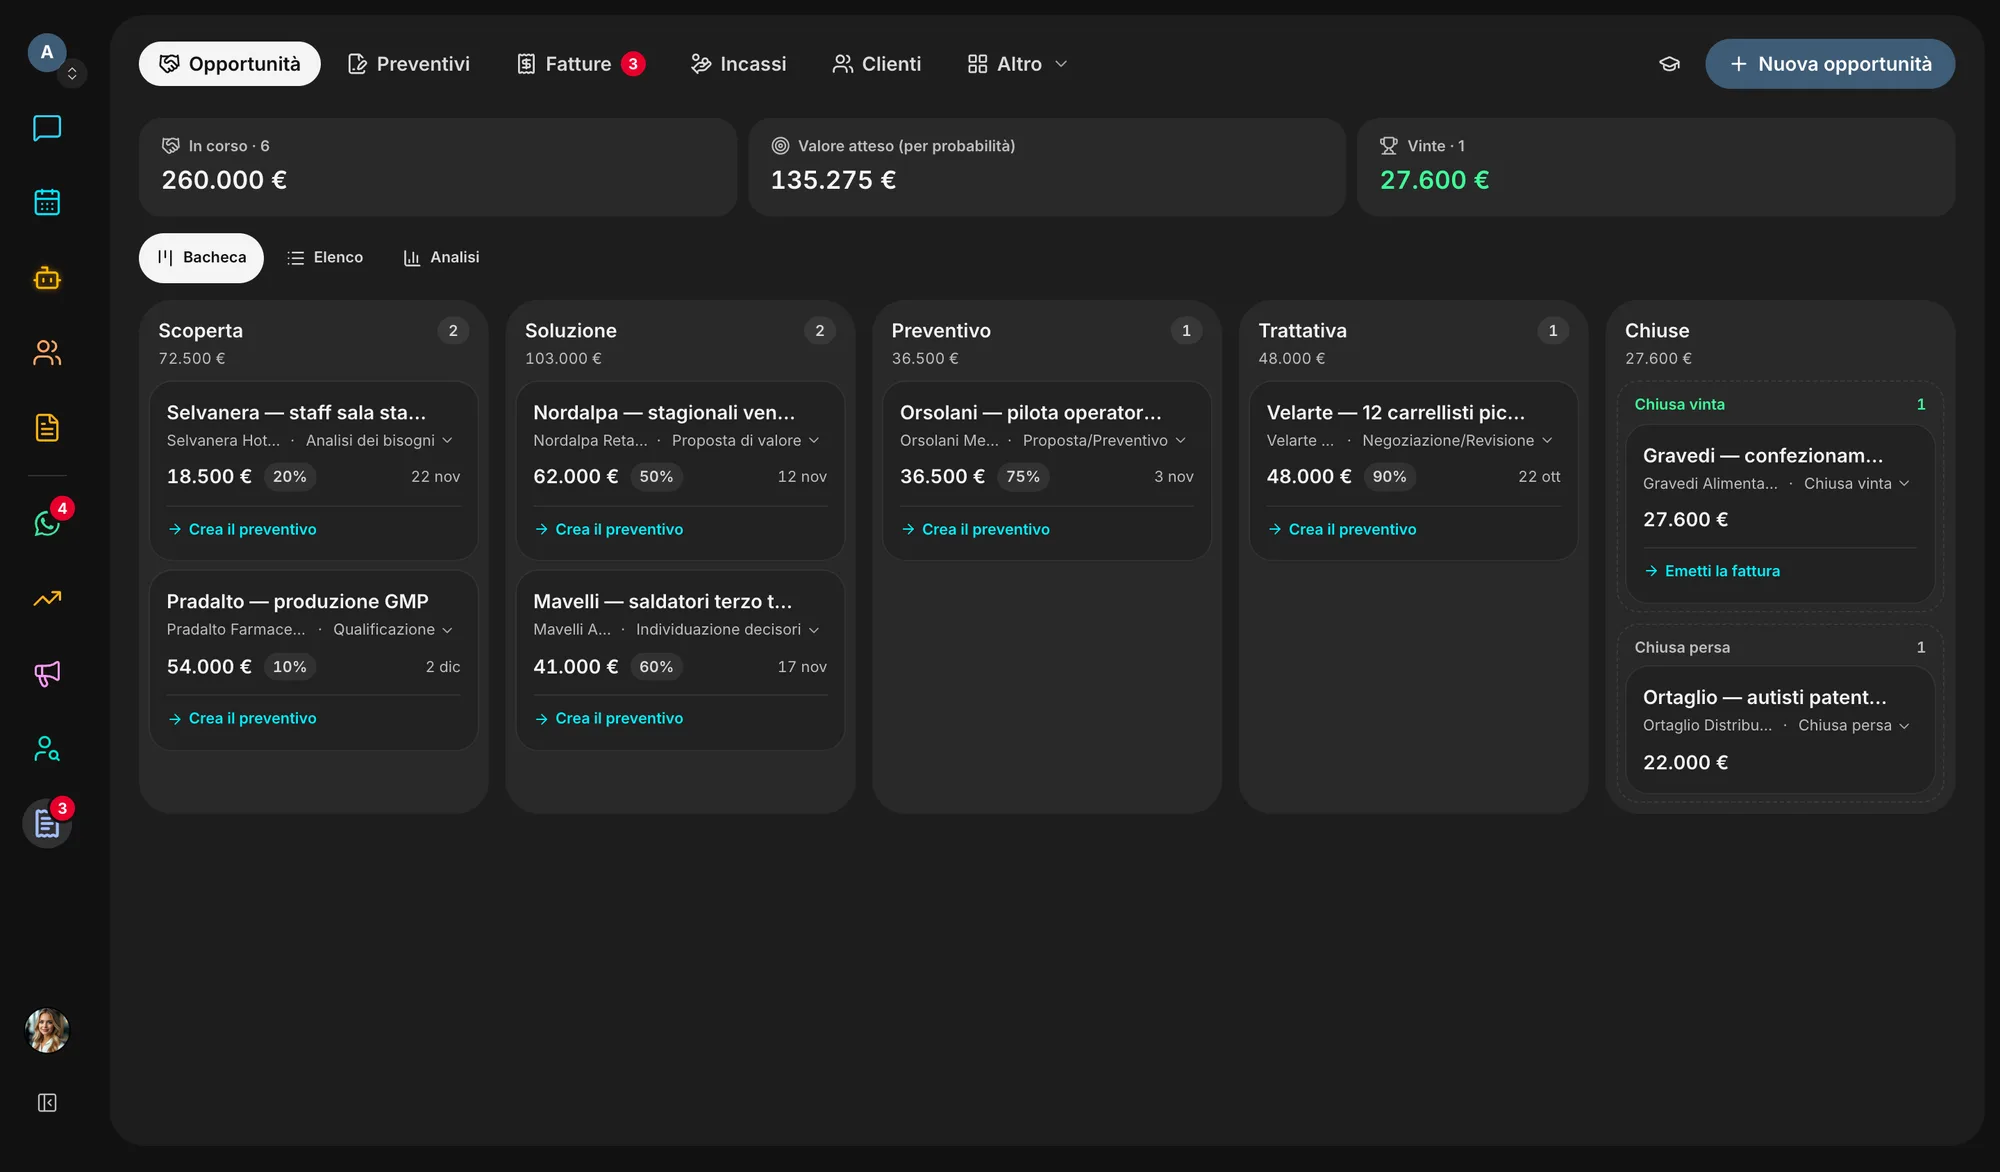2000x1172 pixels.
Task: Click Crea il preventivo on Selvanera card
Action: coord(243,529)
